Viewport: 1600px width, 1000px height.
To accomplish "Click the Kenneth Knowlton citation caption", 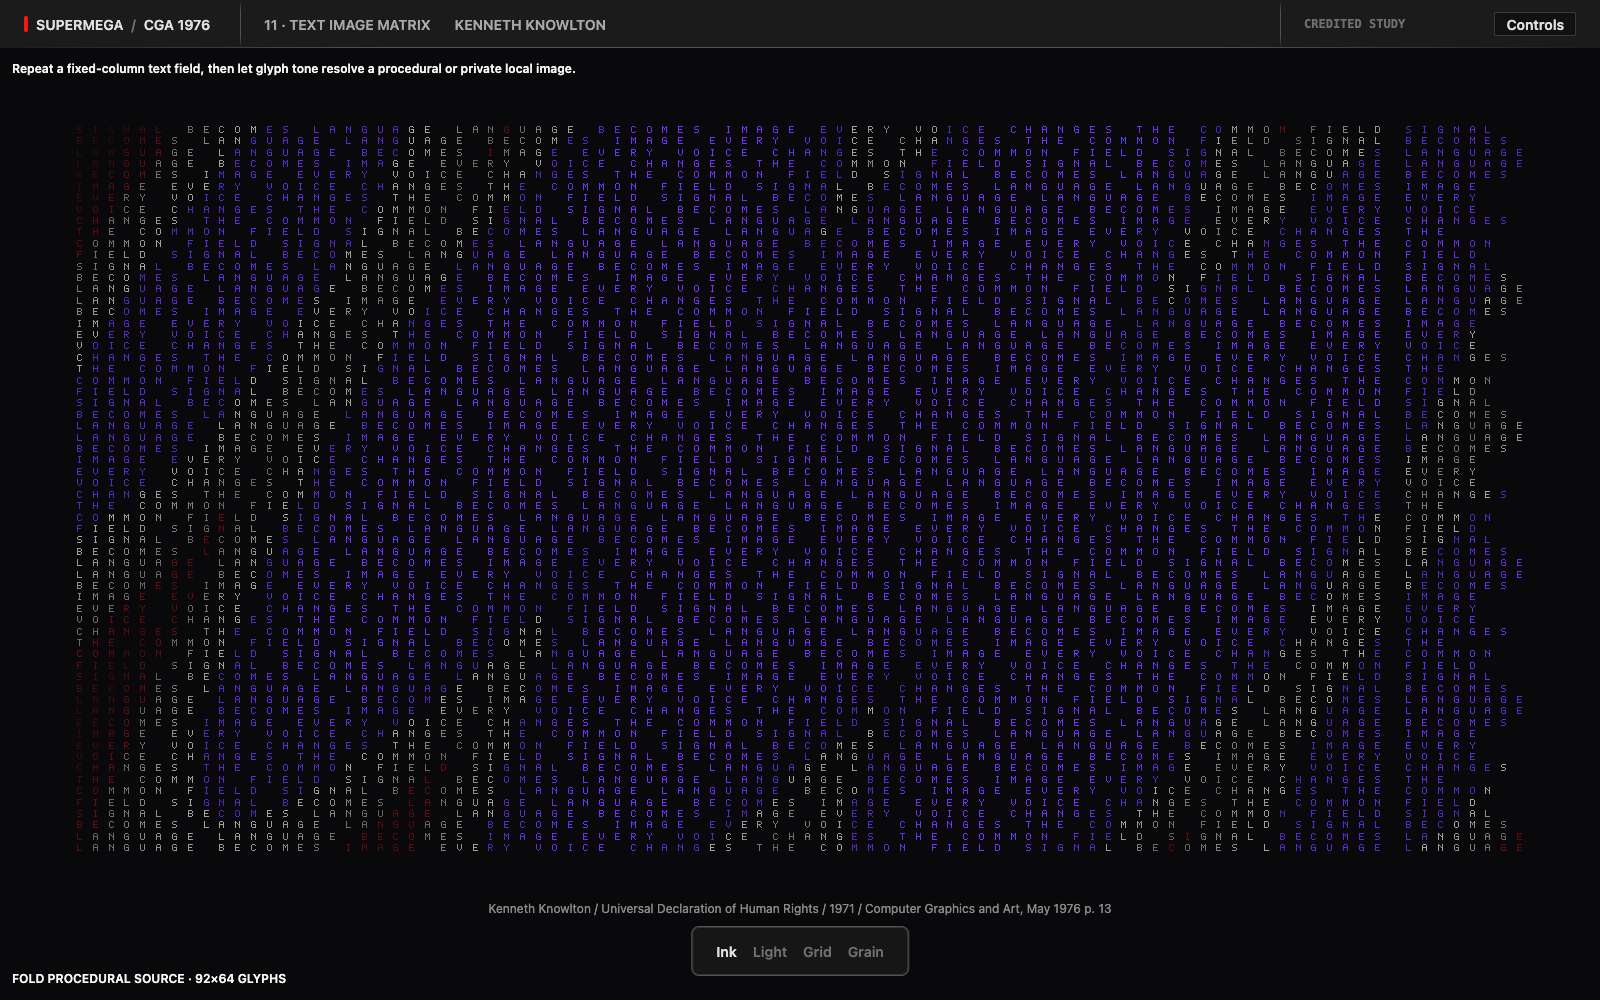I will click(800, 909).
